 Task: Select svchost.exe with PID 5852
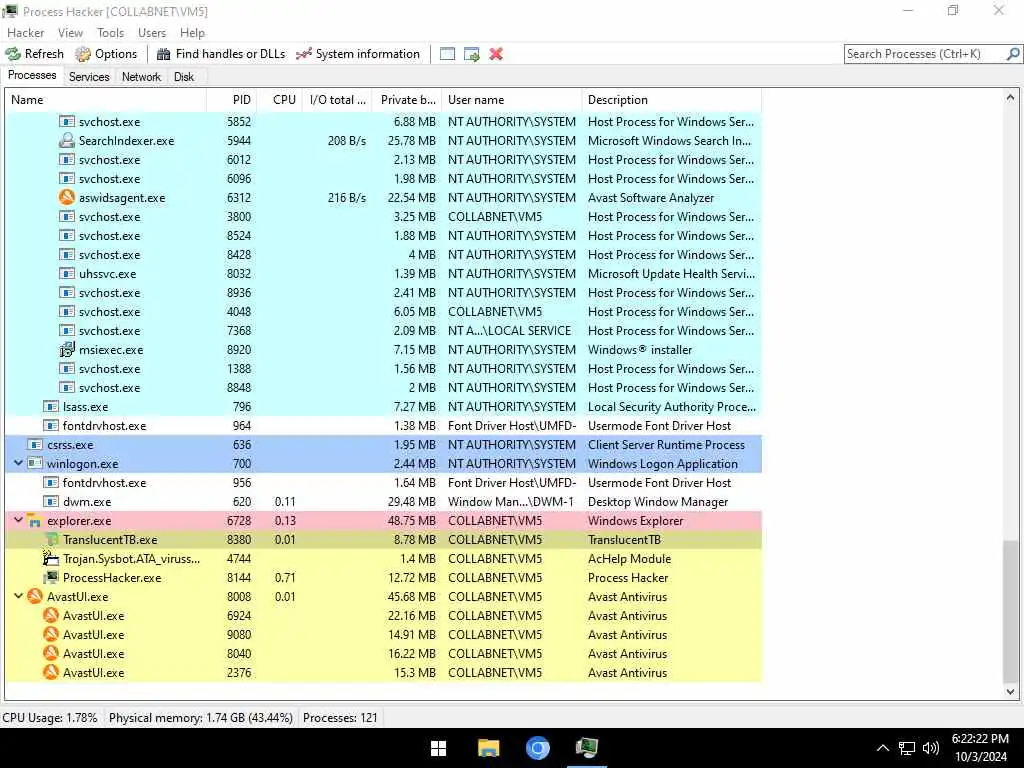383,121
